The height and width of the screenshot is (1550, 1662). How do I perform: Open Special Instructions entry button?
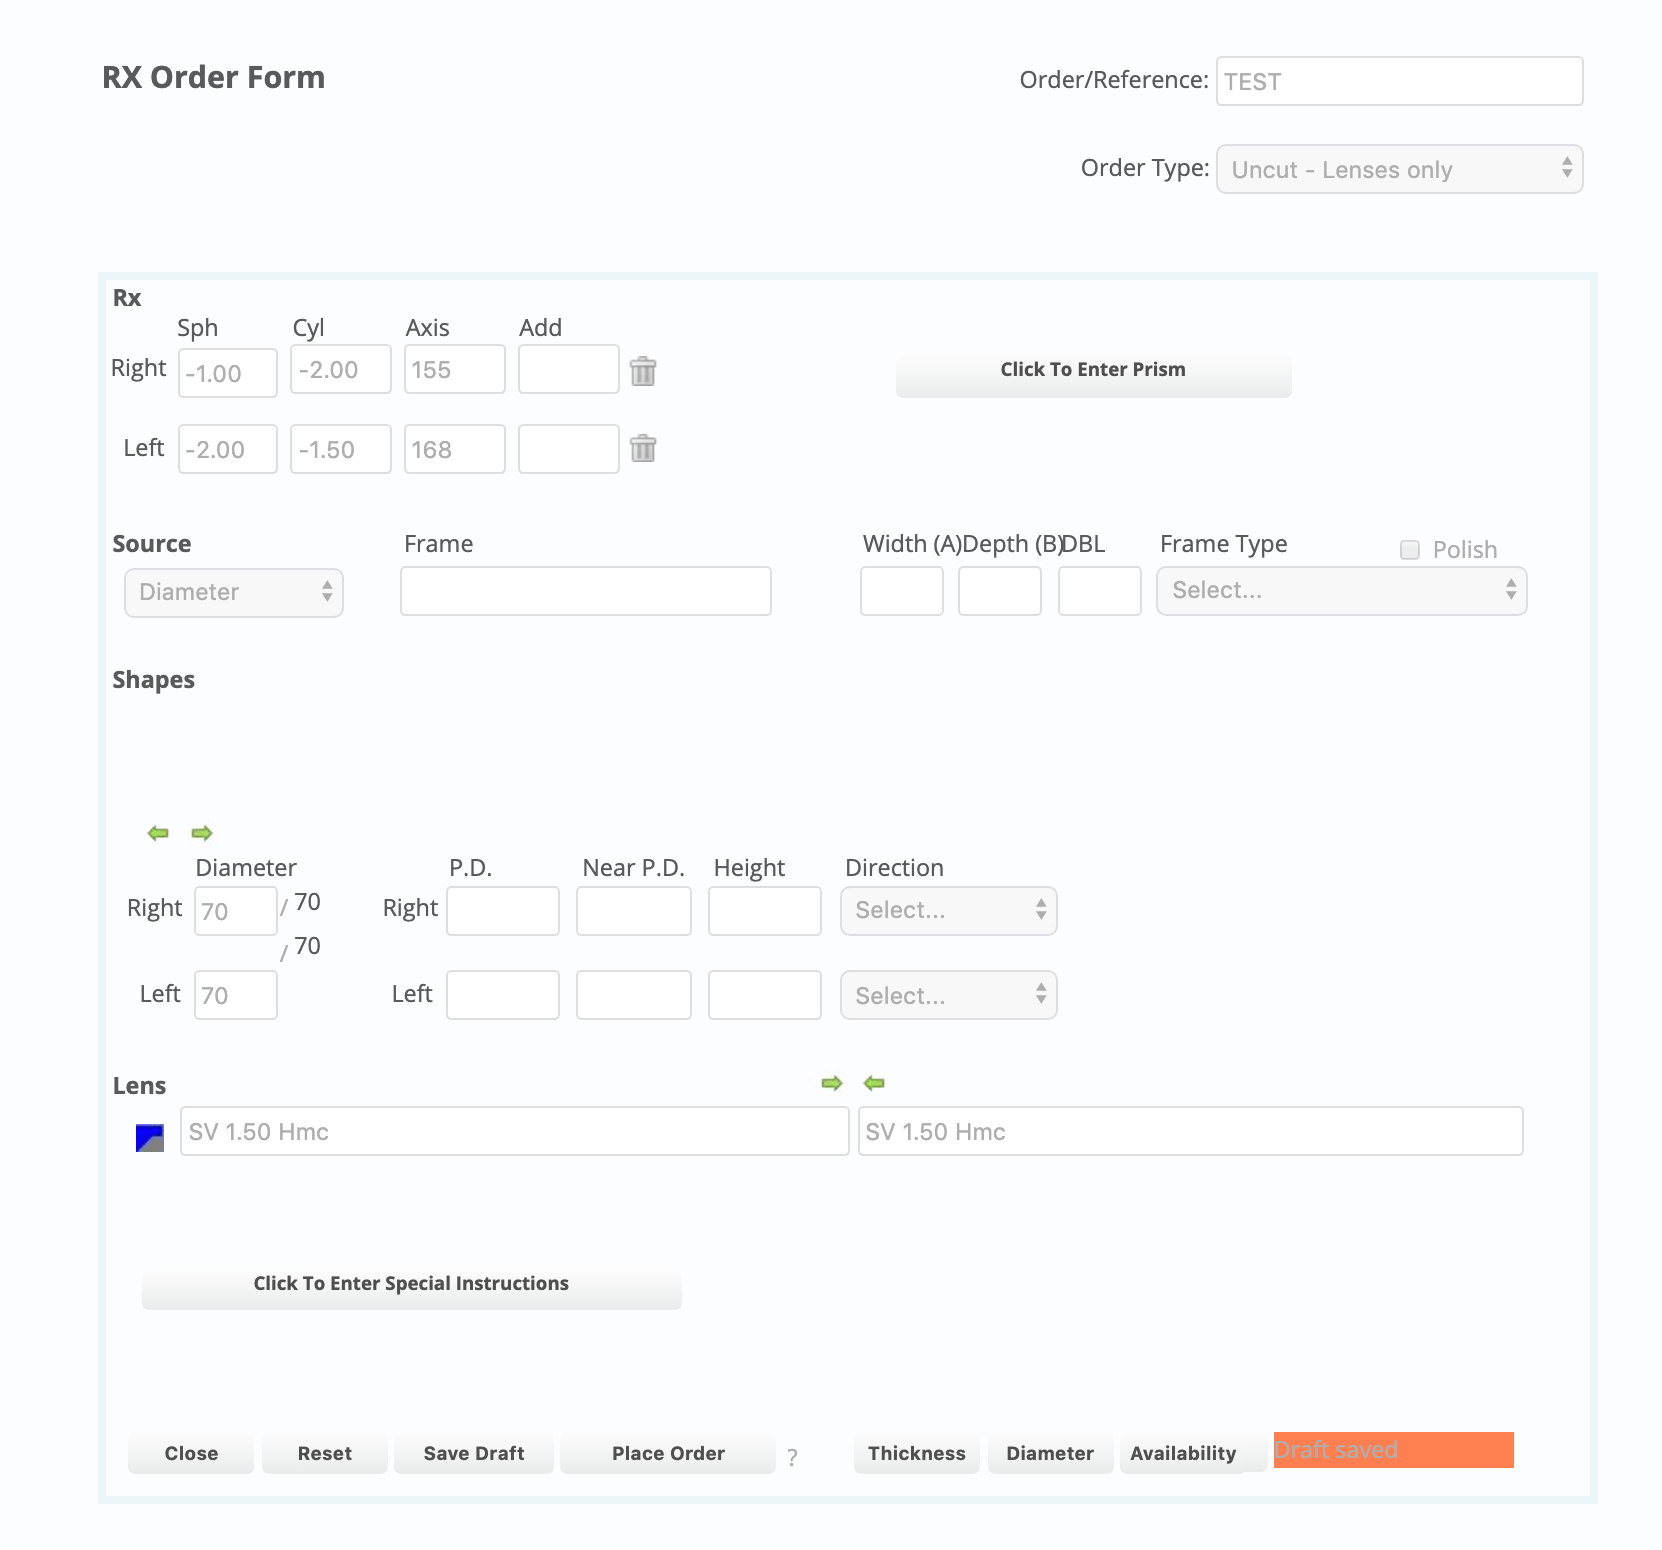411,1284
